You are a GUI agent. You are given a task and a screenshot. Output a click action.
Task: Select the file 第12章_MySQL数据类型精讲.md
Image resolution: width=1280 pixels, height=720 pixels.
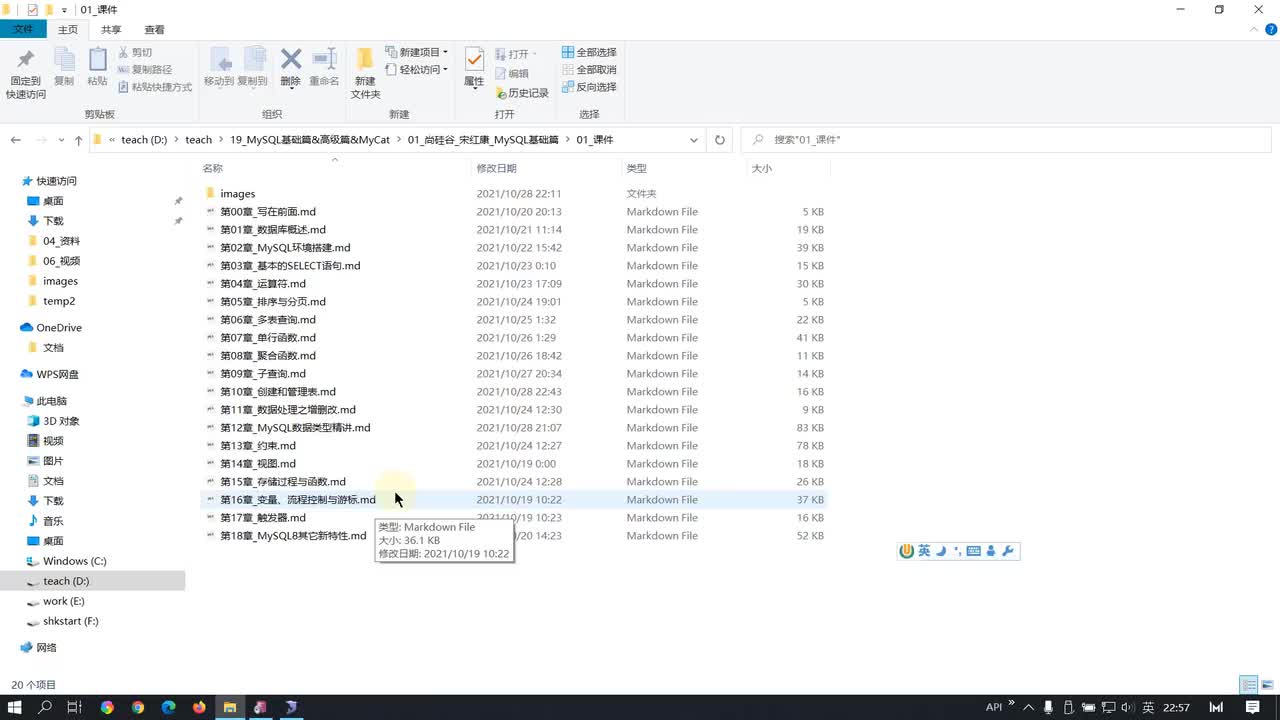click(x=295, y=428)
